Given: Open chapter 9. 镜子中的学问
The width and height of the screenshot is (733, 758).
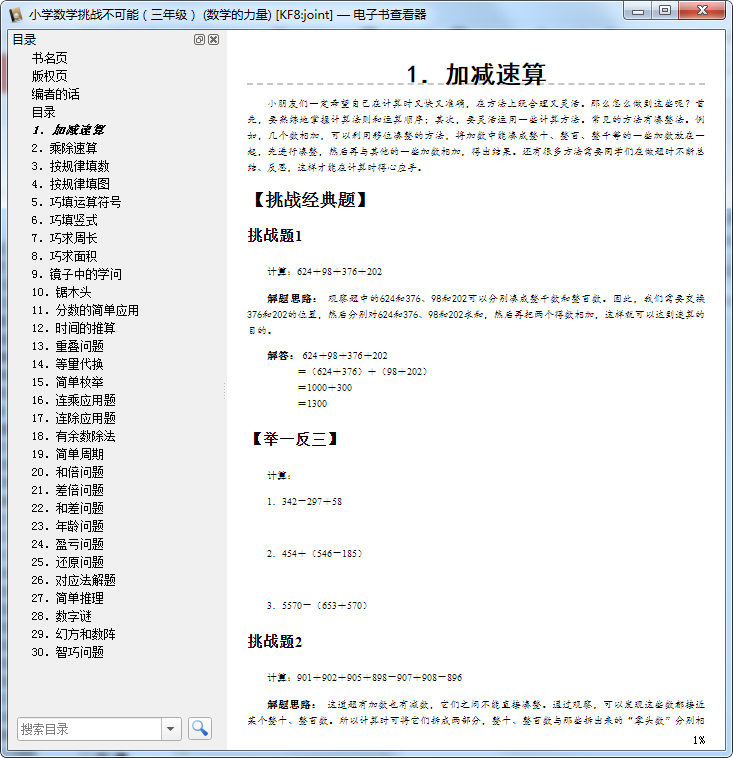Looking at the screenshot, I should pos(76,274).
